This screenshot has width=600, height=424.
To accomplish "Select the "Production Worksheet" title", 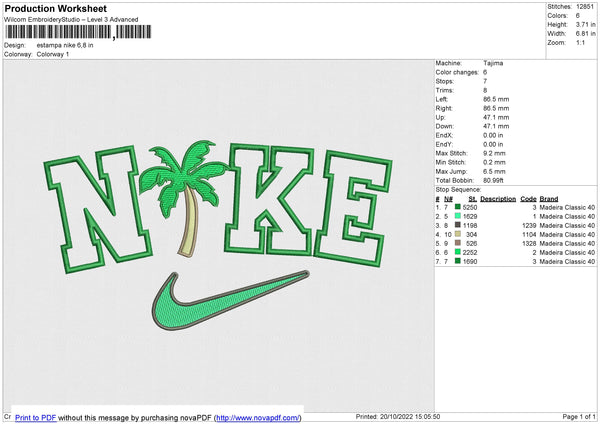I will pyautogui.click(x=55, y=8).
